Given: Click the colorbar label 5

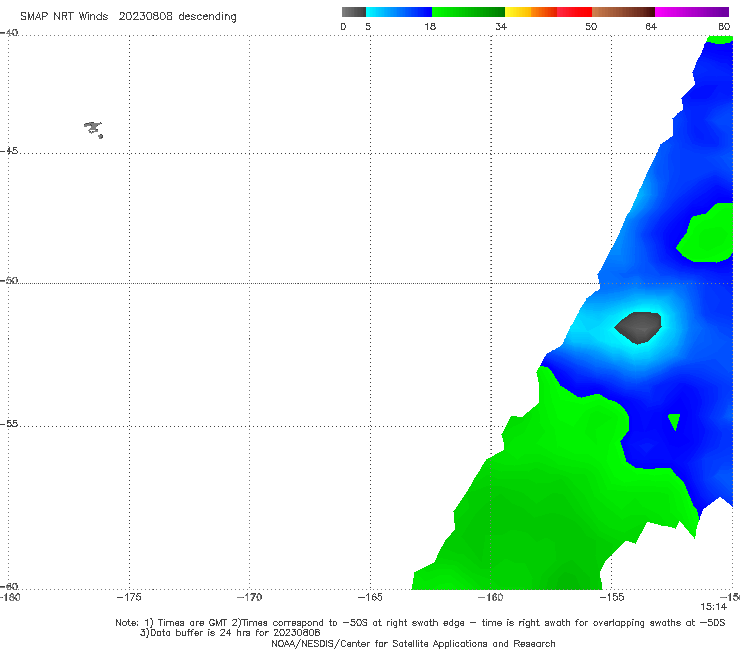Looking at the screenshot, I should pos(368,26).
